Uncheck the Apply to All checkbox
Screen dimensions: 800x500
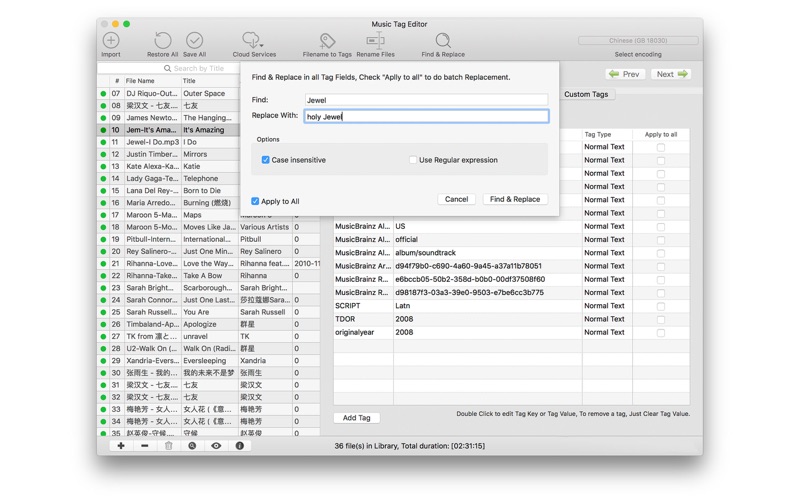point(255,201)
